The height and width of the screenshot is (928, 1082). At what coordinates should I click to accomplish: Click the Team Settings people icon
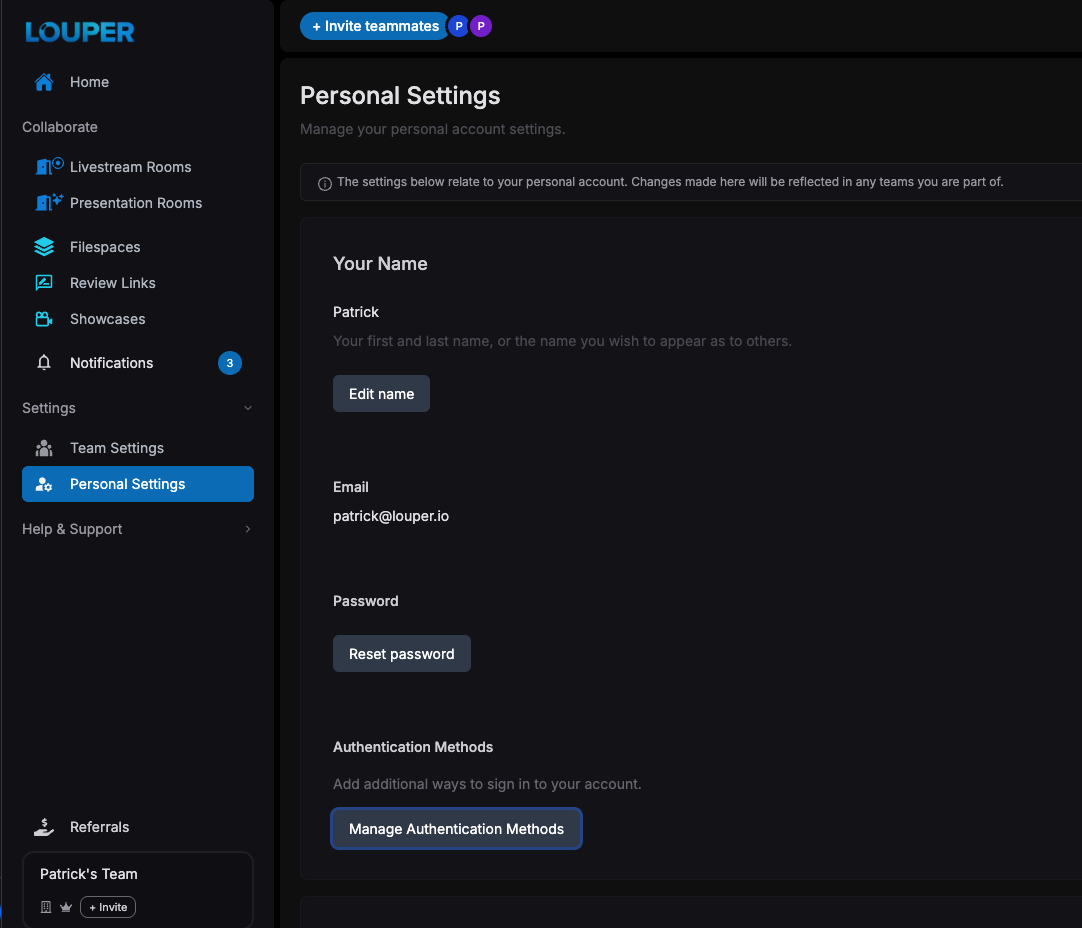tap(44, 448)
